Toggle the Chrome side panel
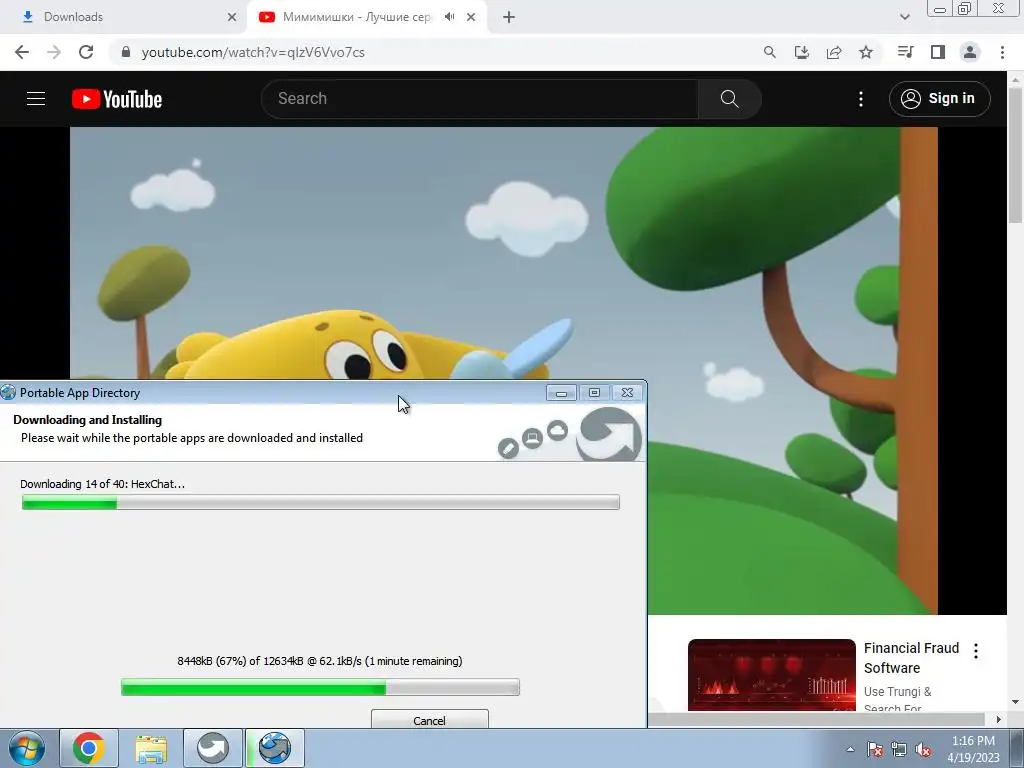The height and width of the screenshot is (768, 1024). point(938,52)
